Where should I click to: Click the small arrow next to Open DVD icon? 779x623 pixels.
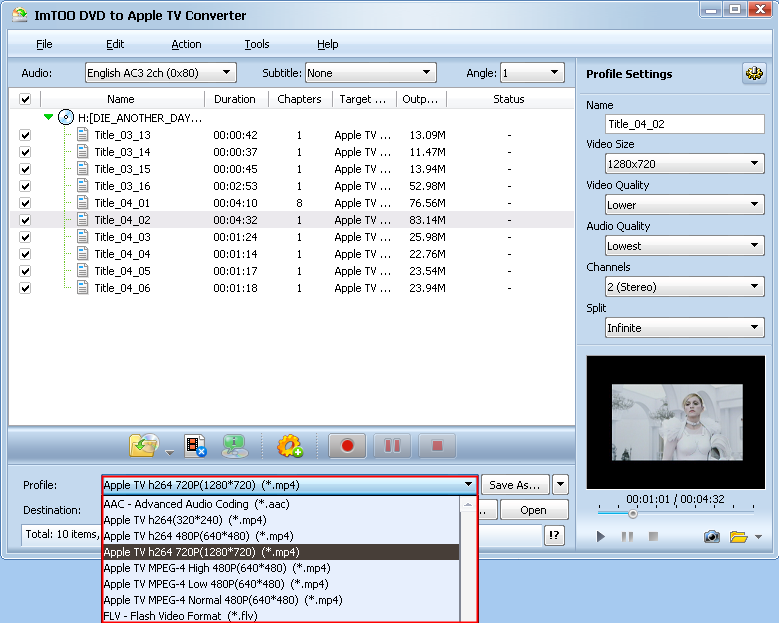pyautogui.click(x=169, y=453)
